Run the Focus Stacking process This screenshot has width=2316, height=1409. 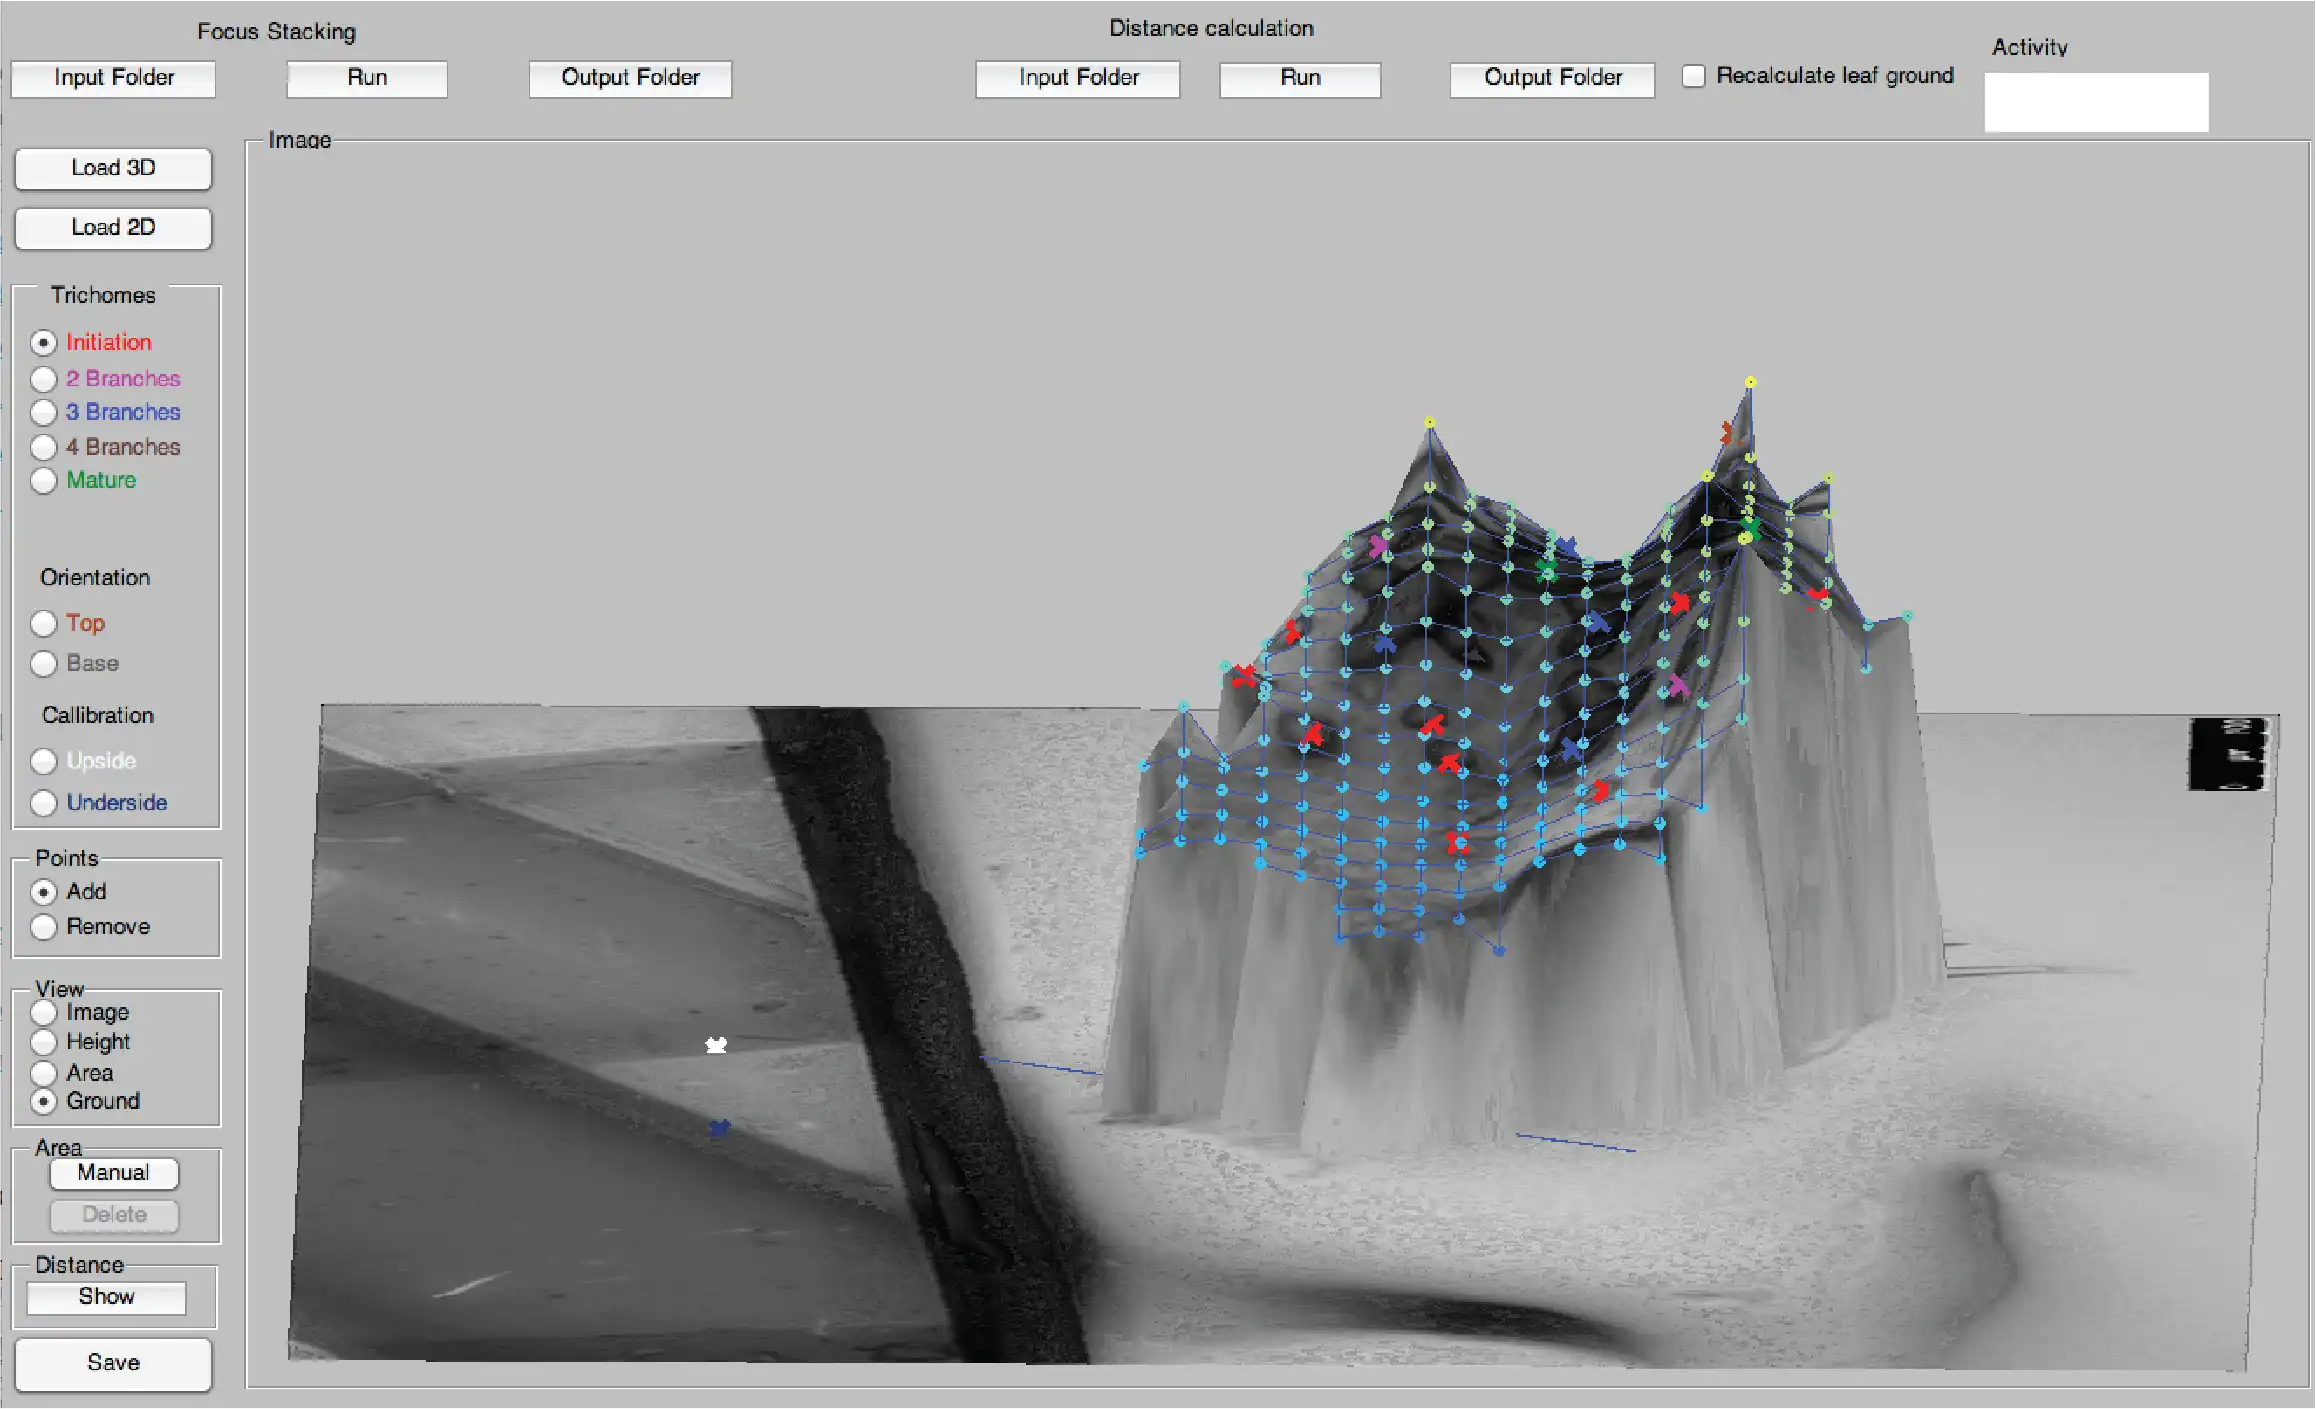(x=367, y=78)
